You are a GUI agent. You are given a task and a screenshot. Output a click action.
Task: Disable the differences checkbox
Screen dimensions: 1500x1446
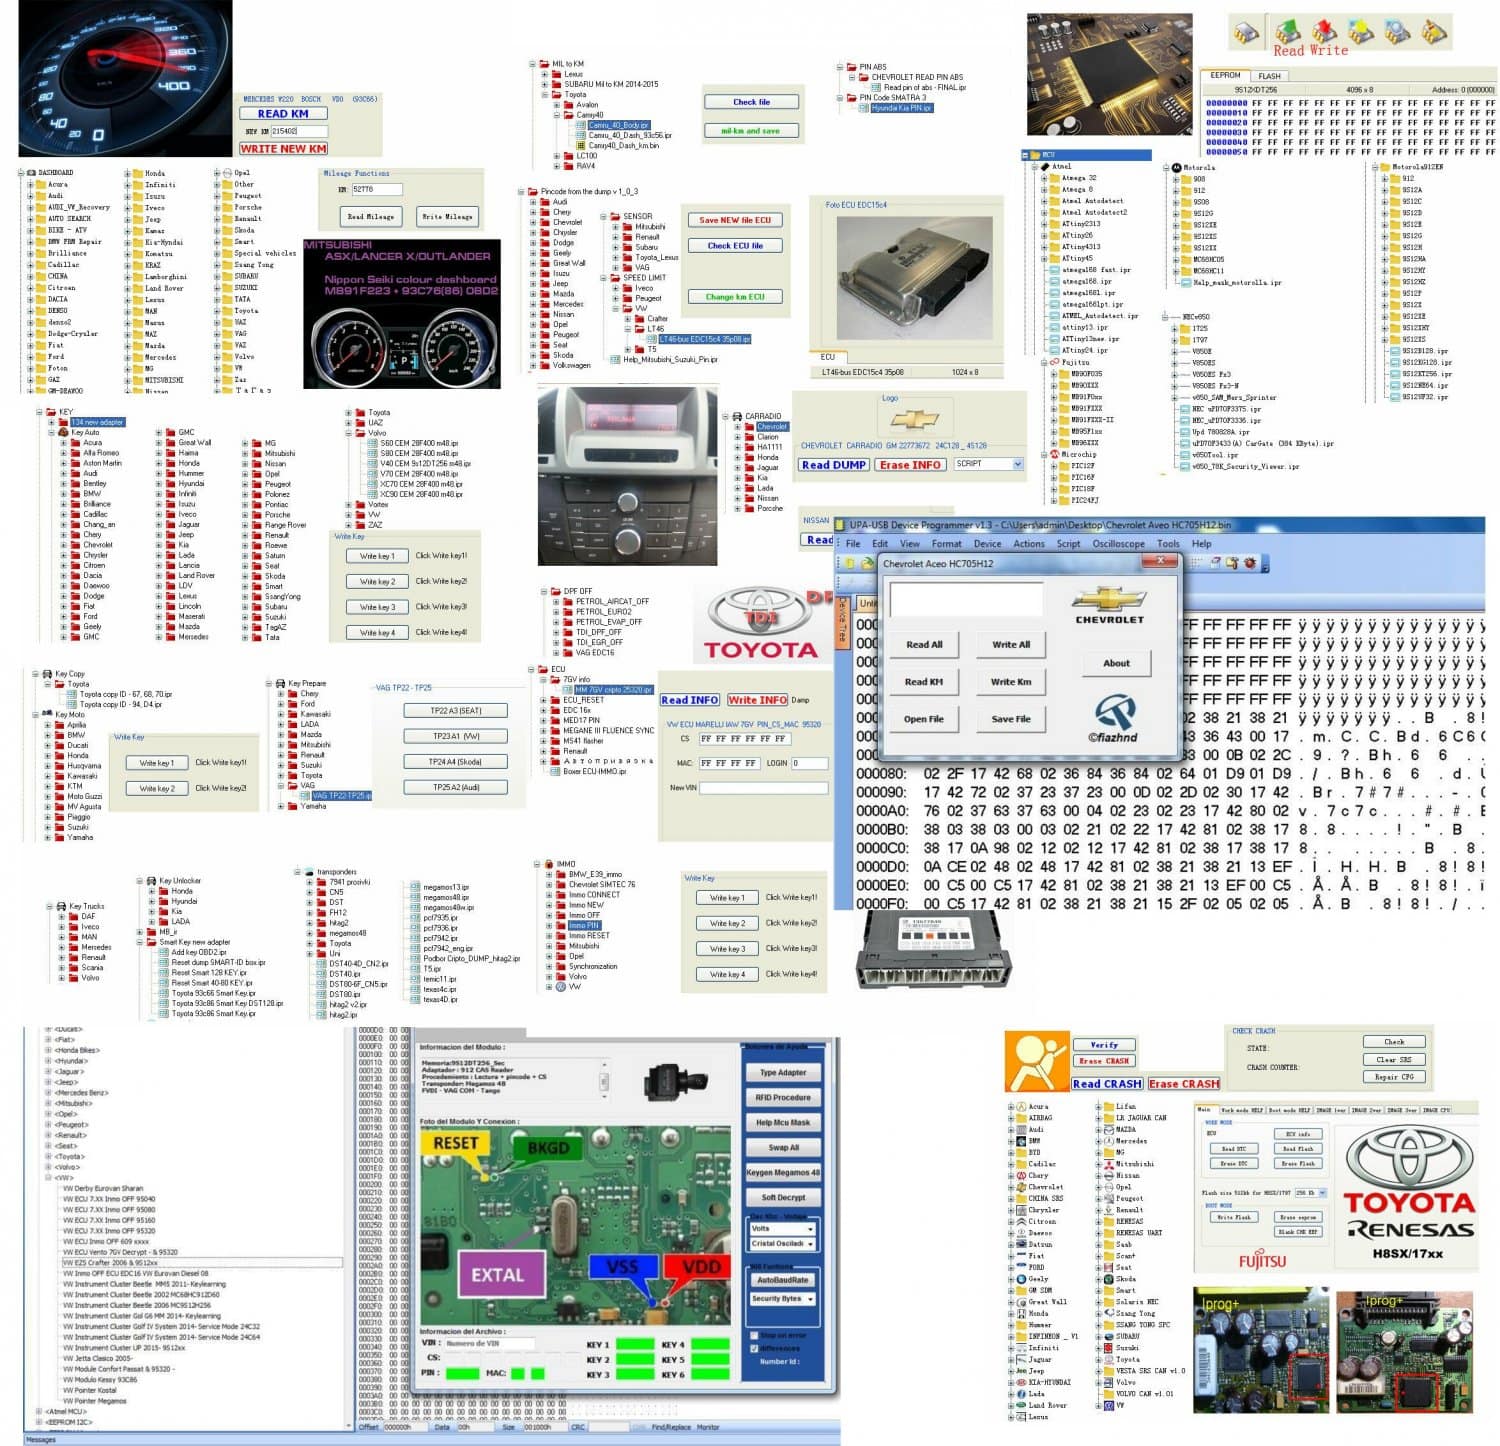[x=753, y=1347]
